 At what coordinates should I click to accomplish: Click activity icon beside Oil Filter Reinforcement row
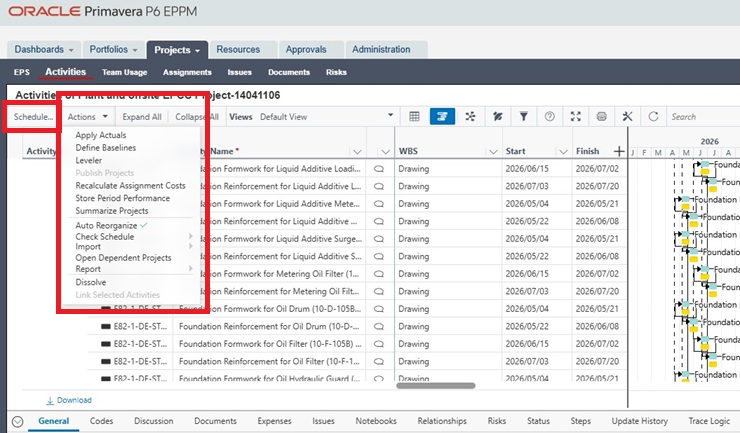pos(106,362)
